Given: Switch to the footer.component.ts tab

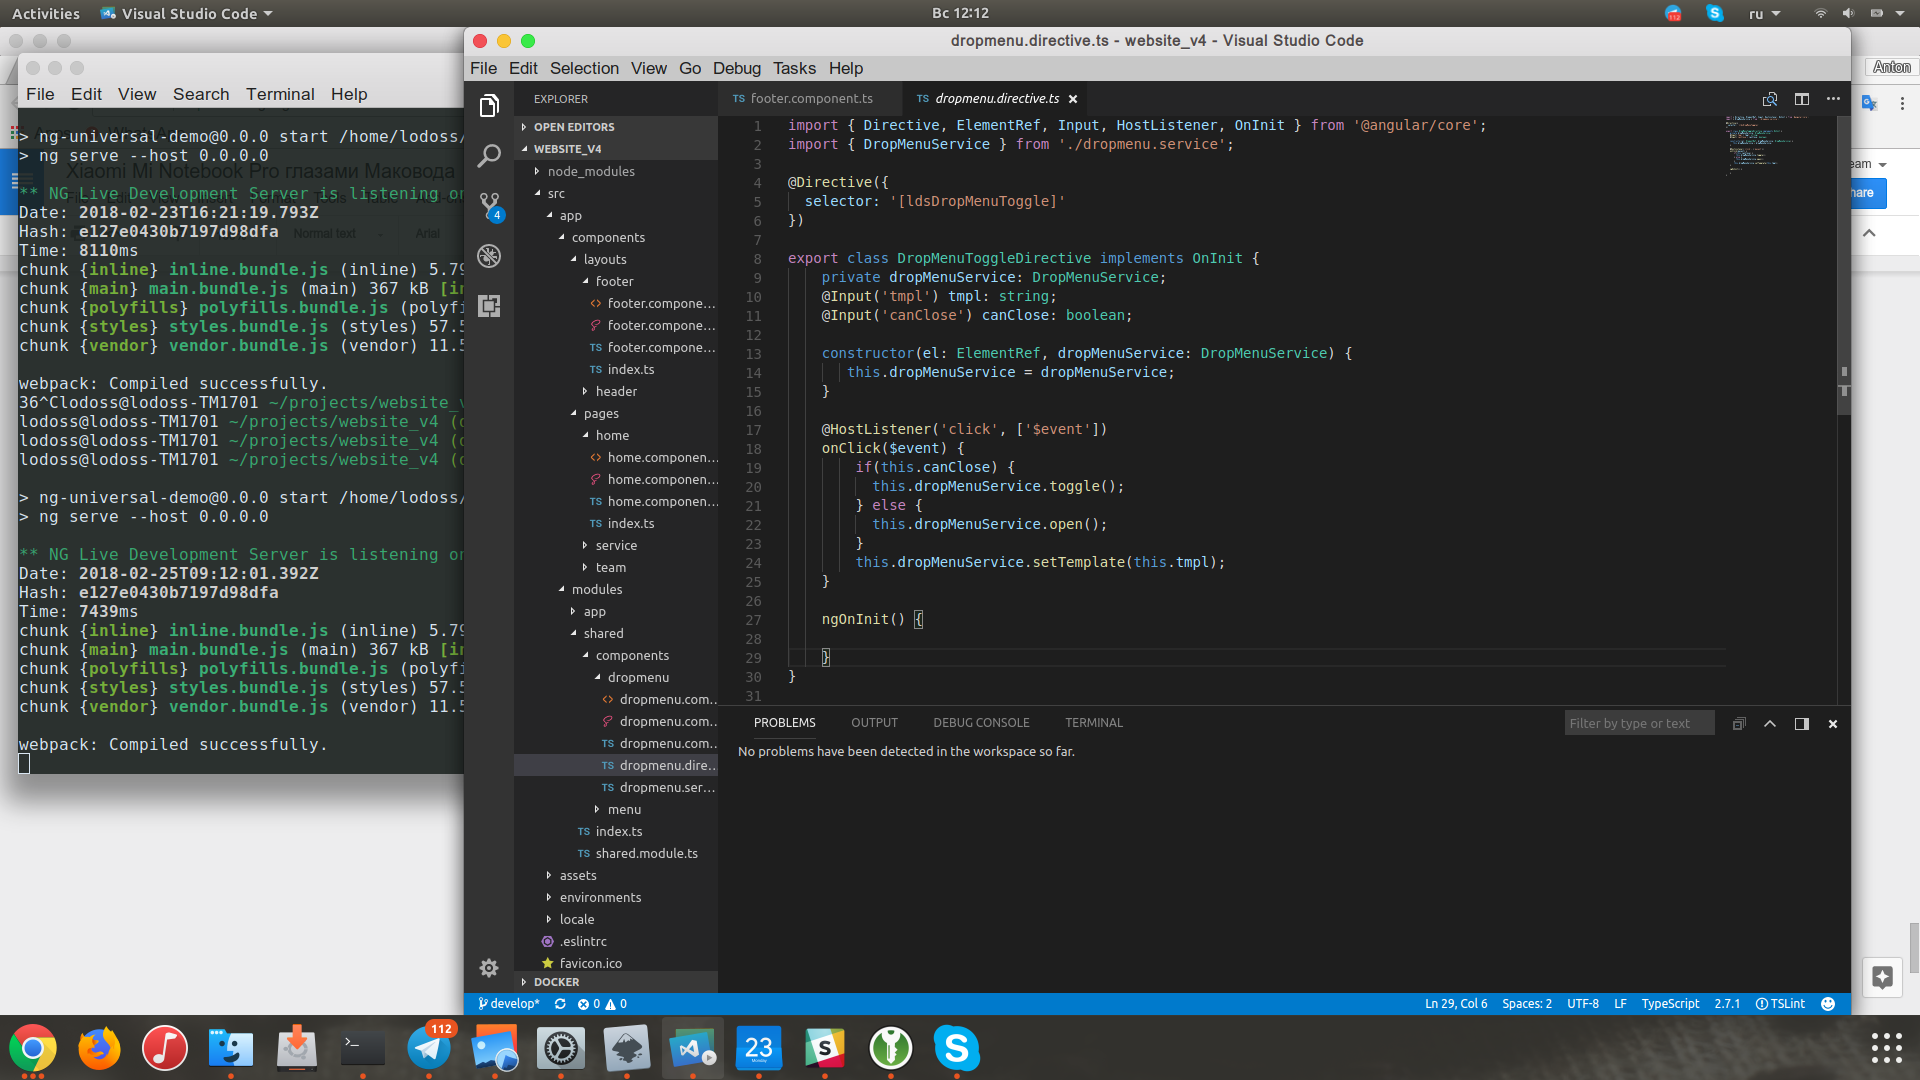Looking at the screenshot, I should [x=810, y=99].
